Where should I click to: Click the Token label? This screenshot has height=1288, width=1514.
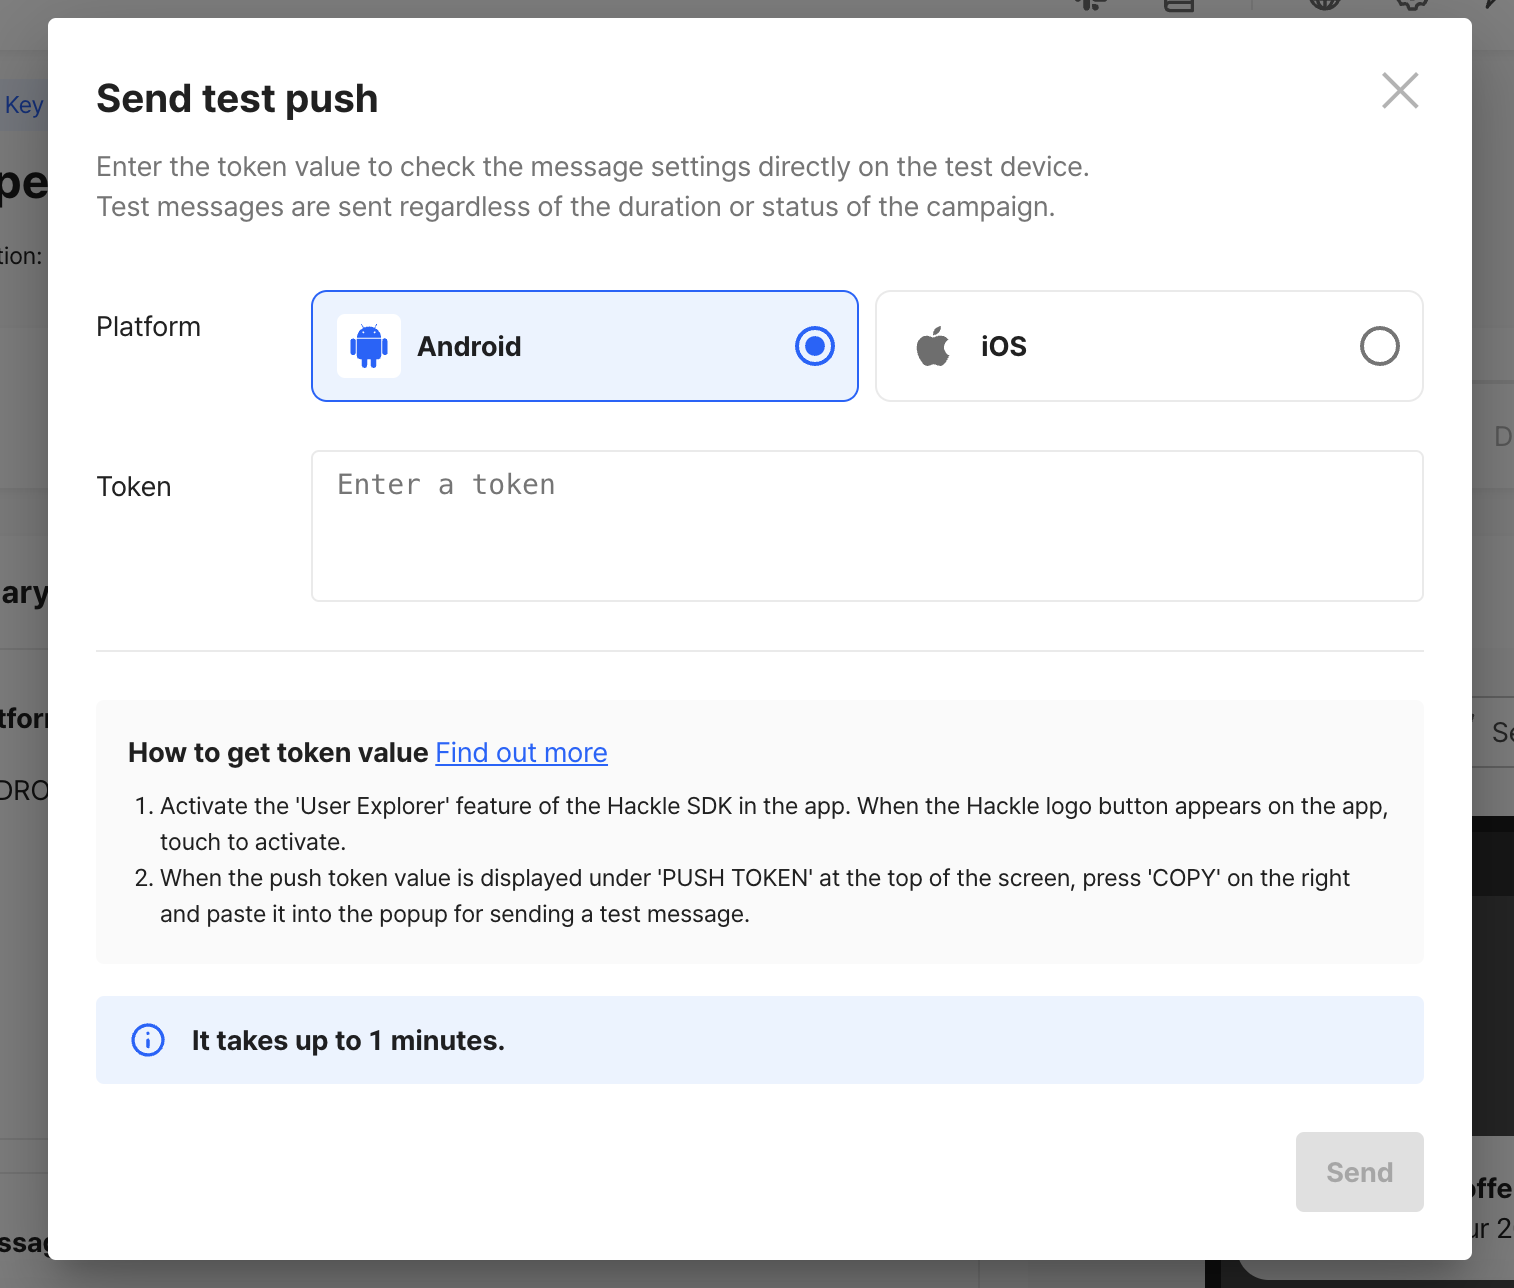(133, 487)
